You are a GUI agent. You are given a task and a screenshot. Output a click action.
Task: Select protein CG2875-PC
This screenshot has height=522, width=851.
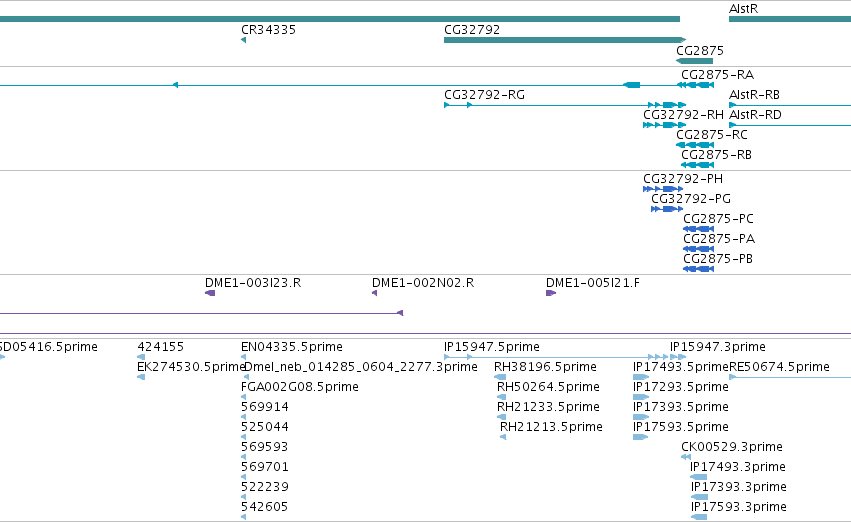718,219
